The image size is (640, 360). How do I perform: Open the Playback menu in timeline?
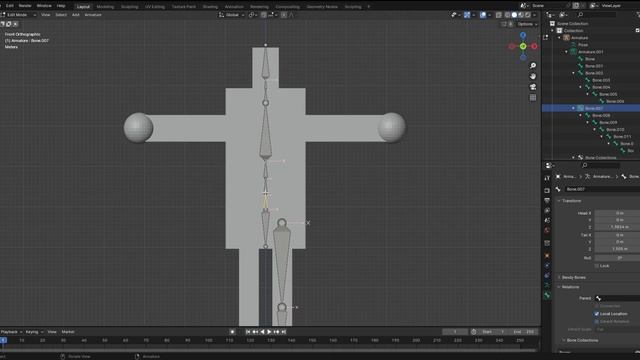point(11,332)
